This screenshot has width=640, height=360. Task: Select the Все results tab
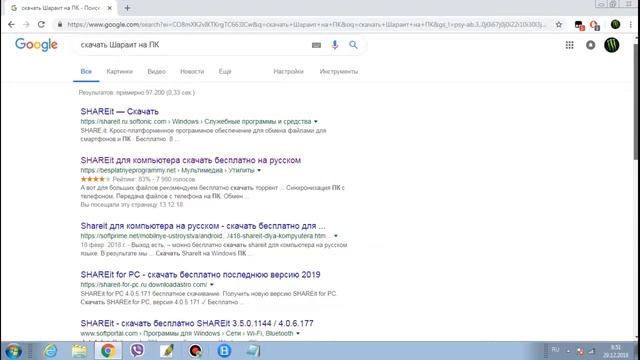pyautogui.click(x=86, y=71)
